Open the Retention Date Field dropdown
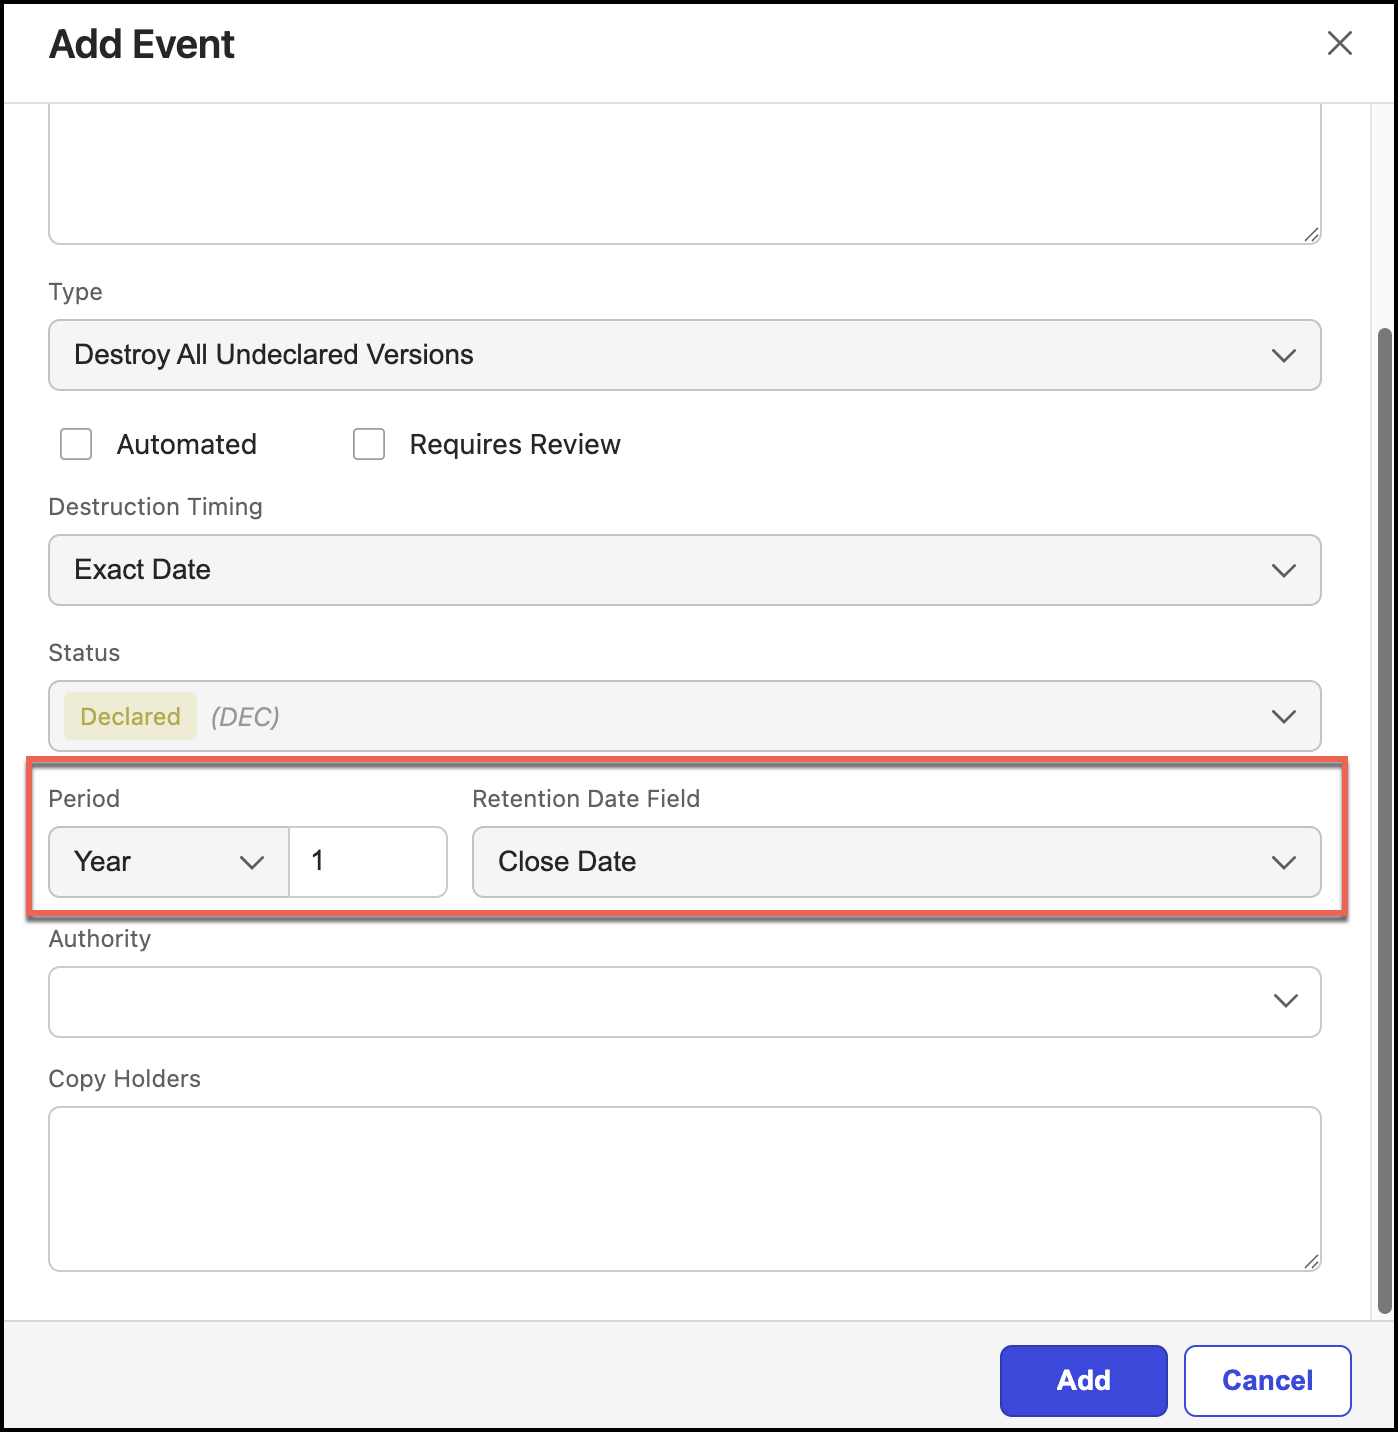 point(896,862)
